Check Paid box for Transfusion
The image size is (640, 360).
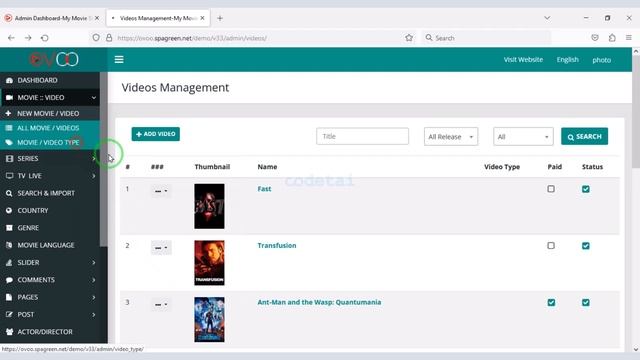[x=551, y=246]
